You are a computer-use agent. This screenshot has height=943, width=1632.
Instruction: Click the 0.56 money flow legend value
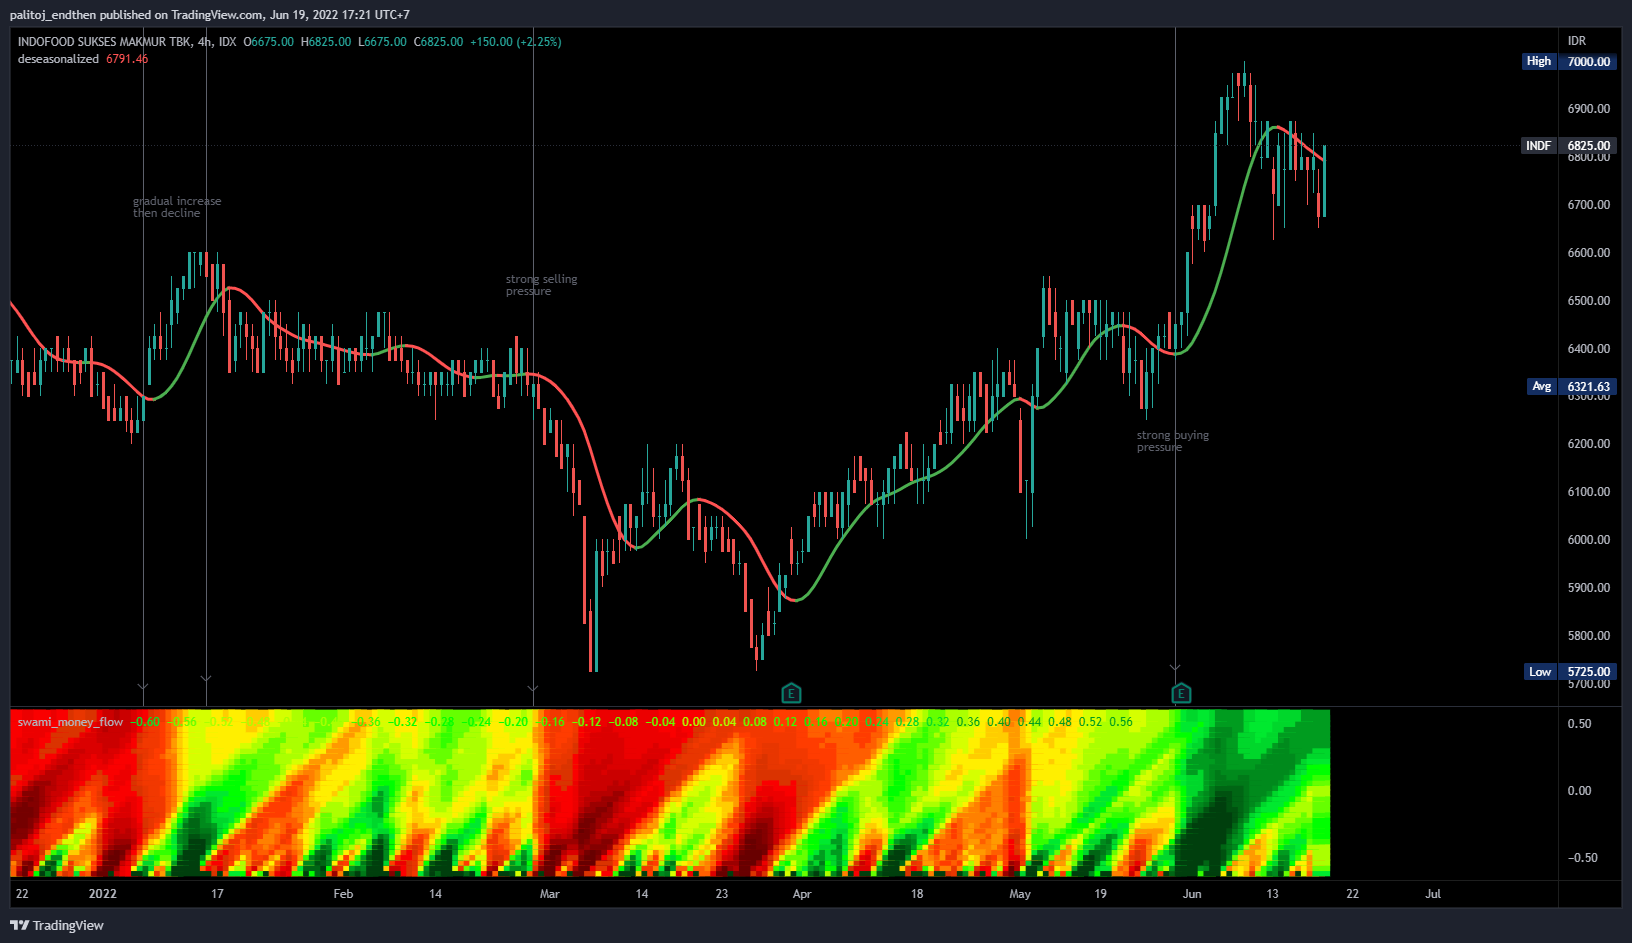point(1120,722)
